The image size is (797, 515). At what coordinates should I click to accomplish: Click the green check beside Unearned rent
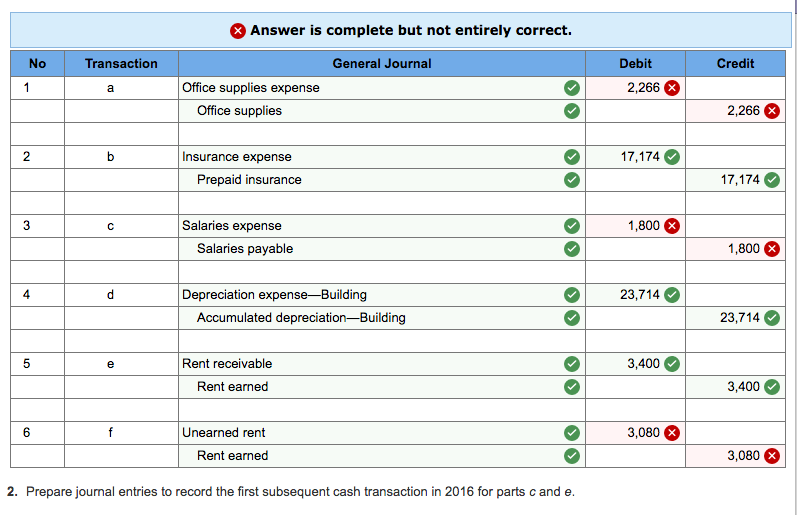coord(570,433)
